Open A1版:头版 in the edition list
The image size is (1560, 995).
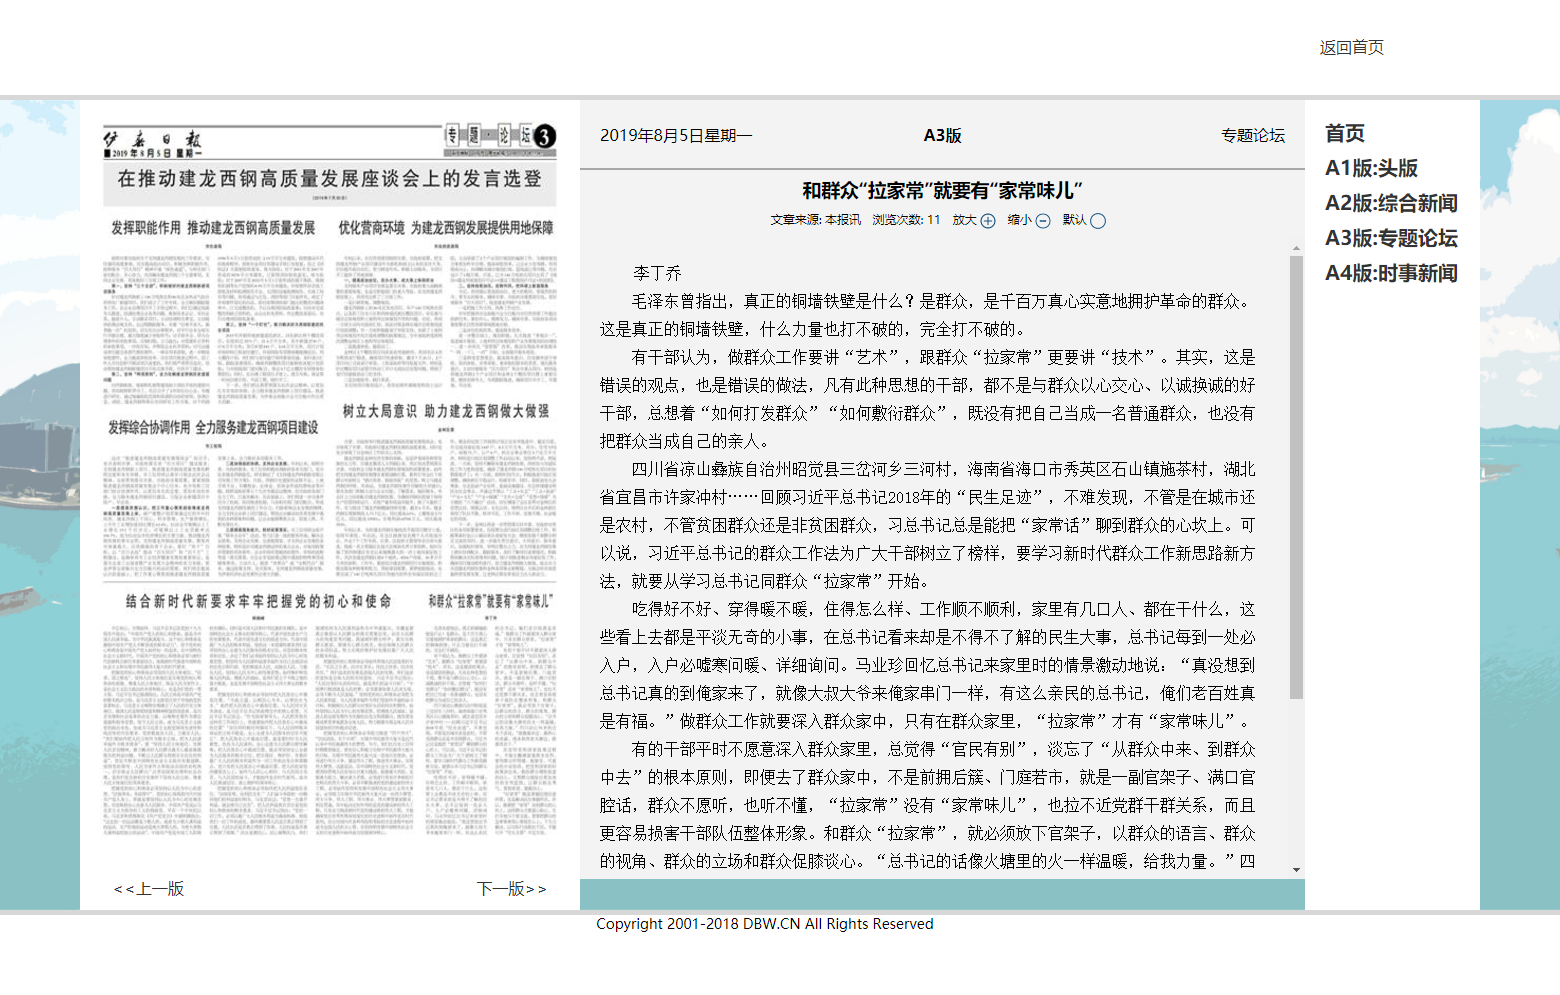click(x=1372, y=168)
